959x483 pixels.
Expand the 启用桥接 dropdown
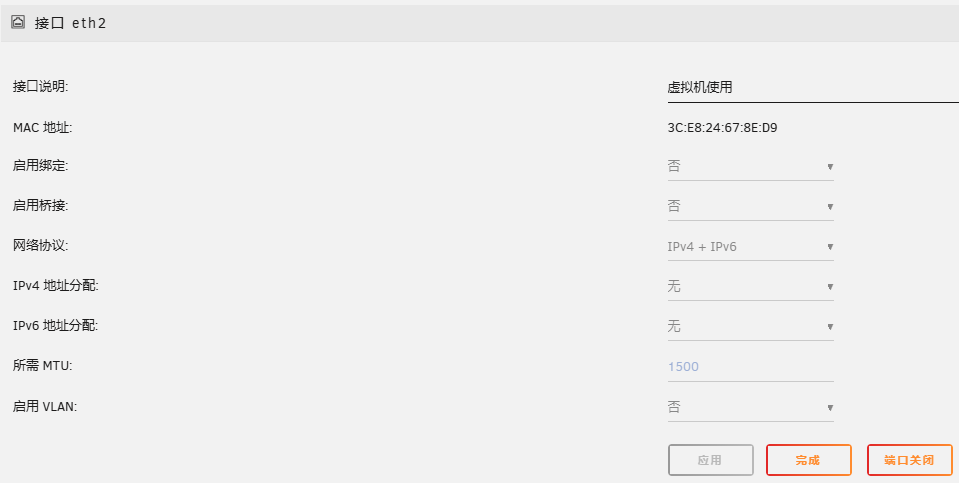[x=750, y=206]
